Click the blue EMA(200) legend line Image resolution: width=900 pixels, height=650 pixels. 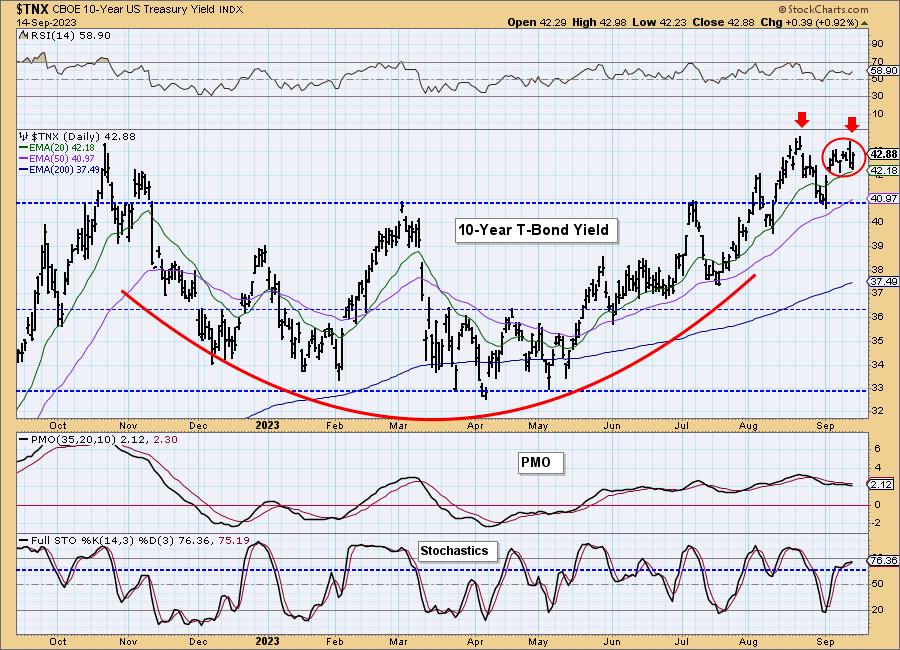24,169
